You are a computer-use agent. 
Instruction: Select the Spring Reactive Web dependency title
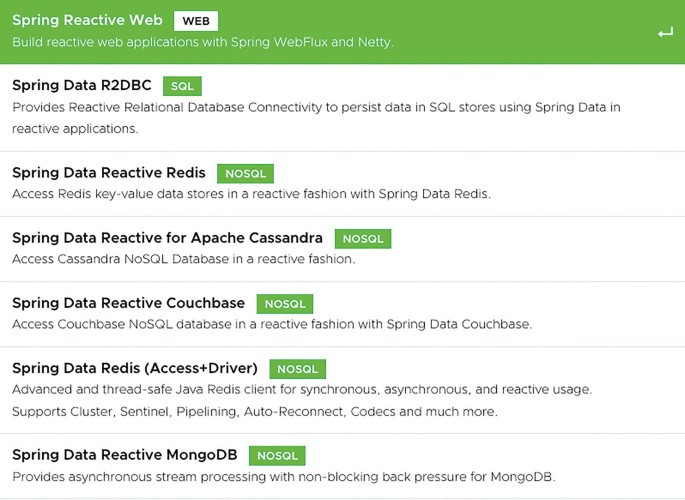pyautogui.click(x=87, y=20)
